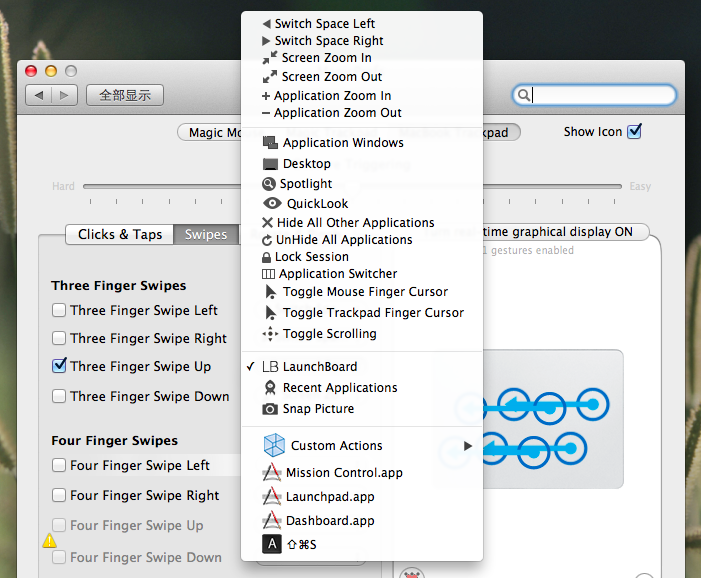Open the Magic Mouse device selector
This screenshot has height=578, width=701.
(x=210, y=133)
